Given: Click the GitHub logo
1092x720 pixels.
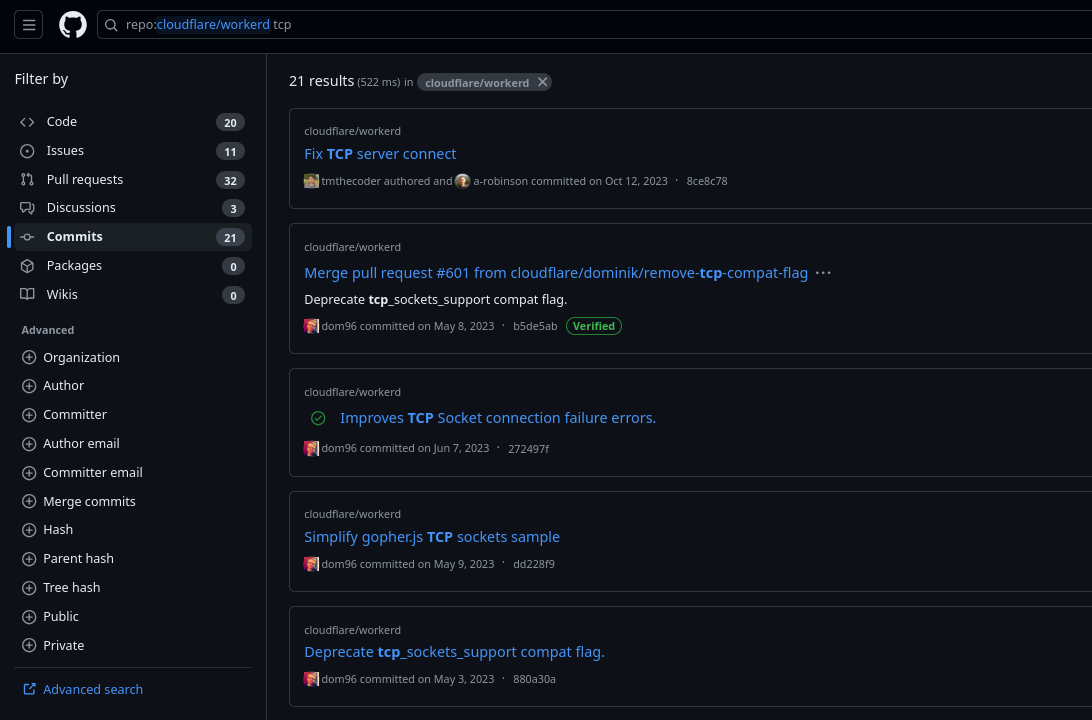Looking at the screenshot, I should pos(72,24).
